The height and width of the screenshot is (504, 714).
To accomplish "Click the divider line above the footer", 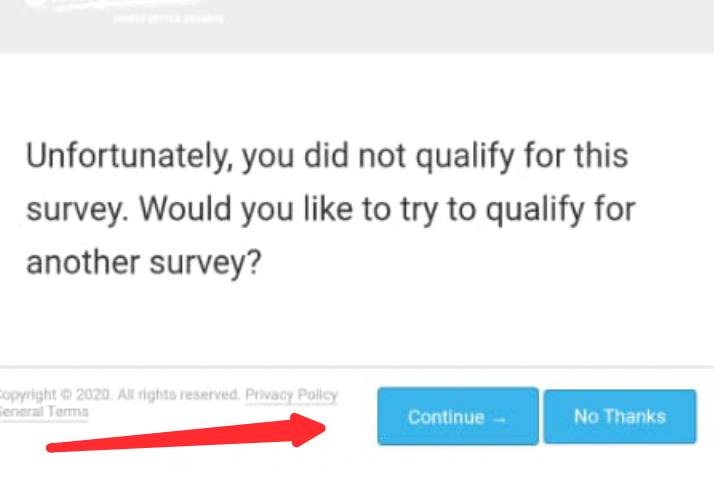I will [357, 367].
